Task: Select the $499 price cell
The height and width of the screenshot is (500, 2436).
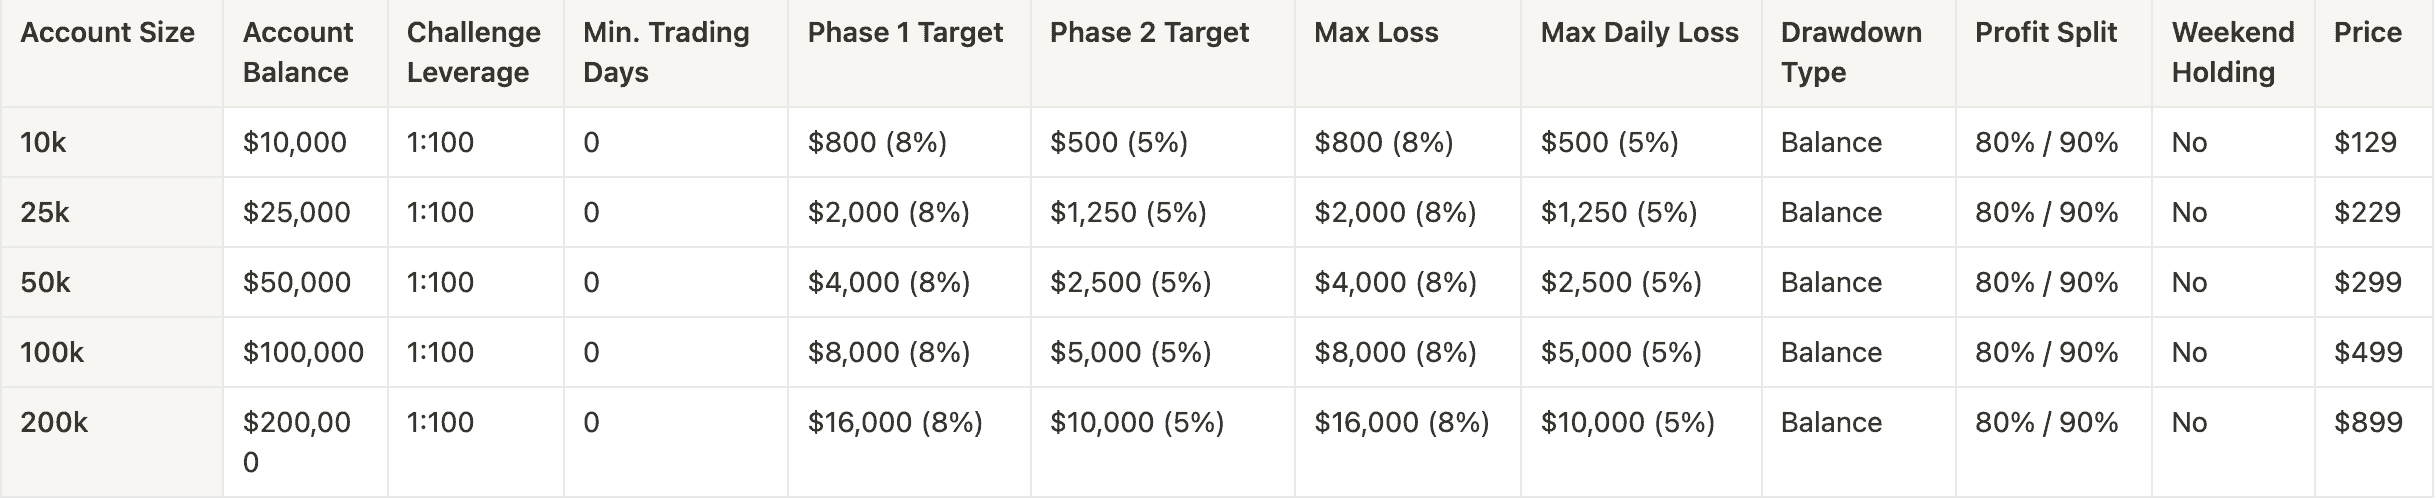Action: pos(2367,353)
